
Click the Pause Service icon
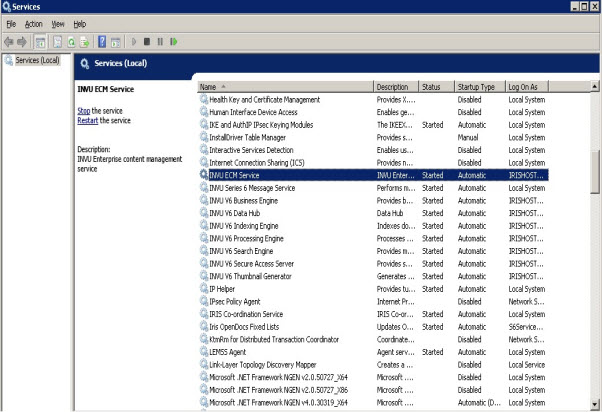click(x=160, y=41)
